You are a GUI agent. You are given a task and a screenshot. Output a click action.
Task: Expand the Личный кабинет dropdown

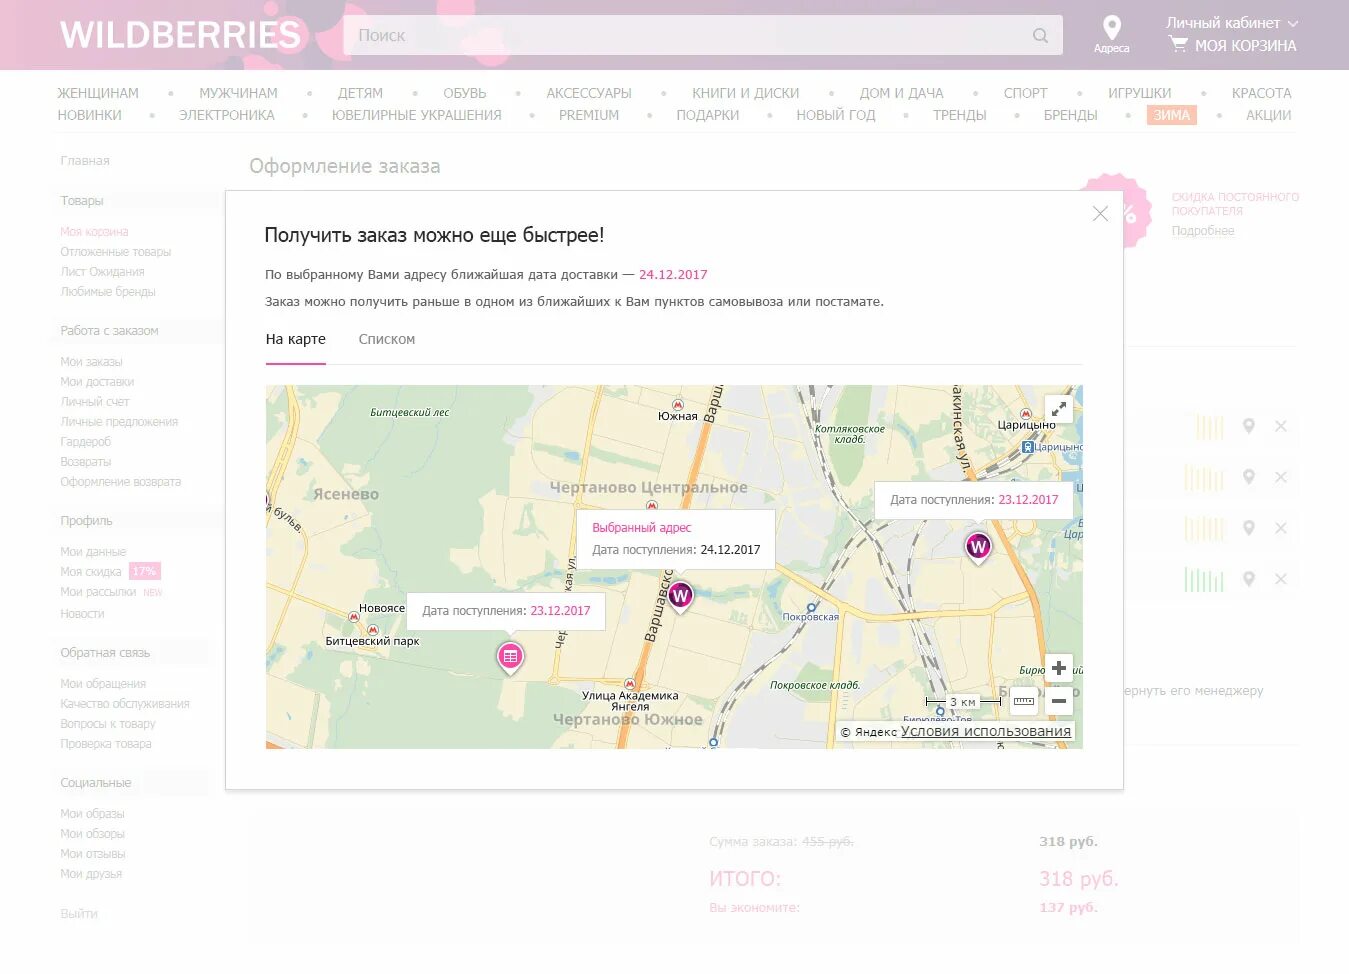[1232, 22]
